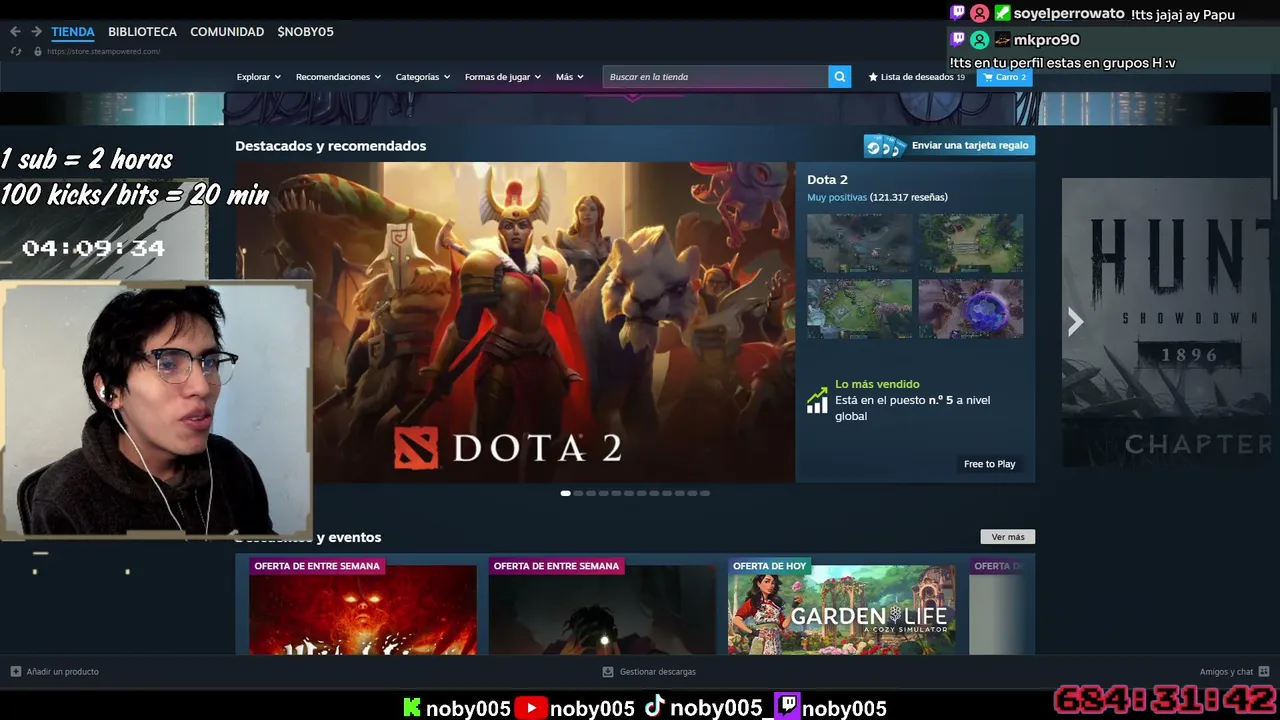Click the best-seller chart icon
This screenshot has height=720, width=1280.
click(x=817, y=400)
